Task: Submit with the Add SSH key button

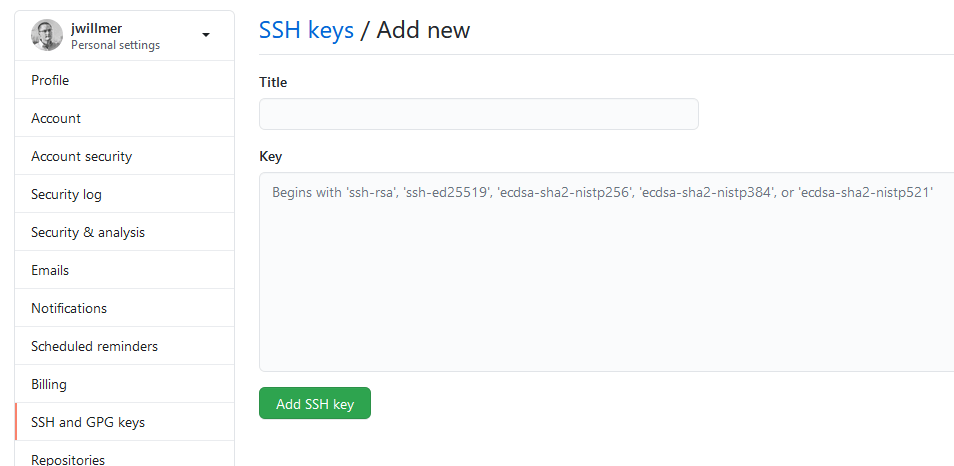Action: (315, 403)
